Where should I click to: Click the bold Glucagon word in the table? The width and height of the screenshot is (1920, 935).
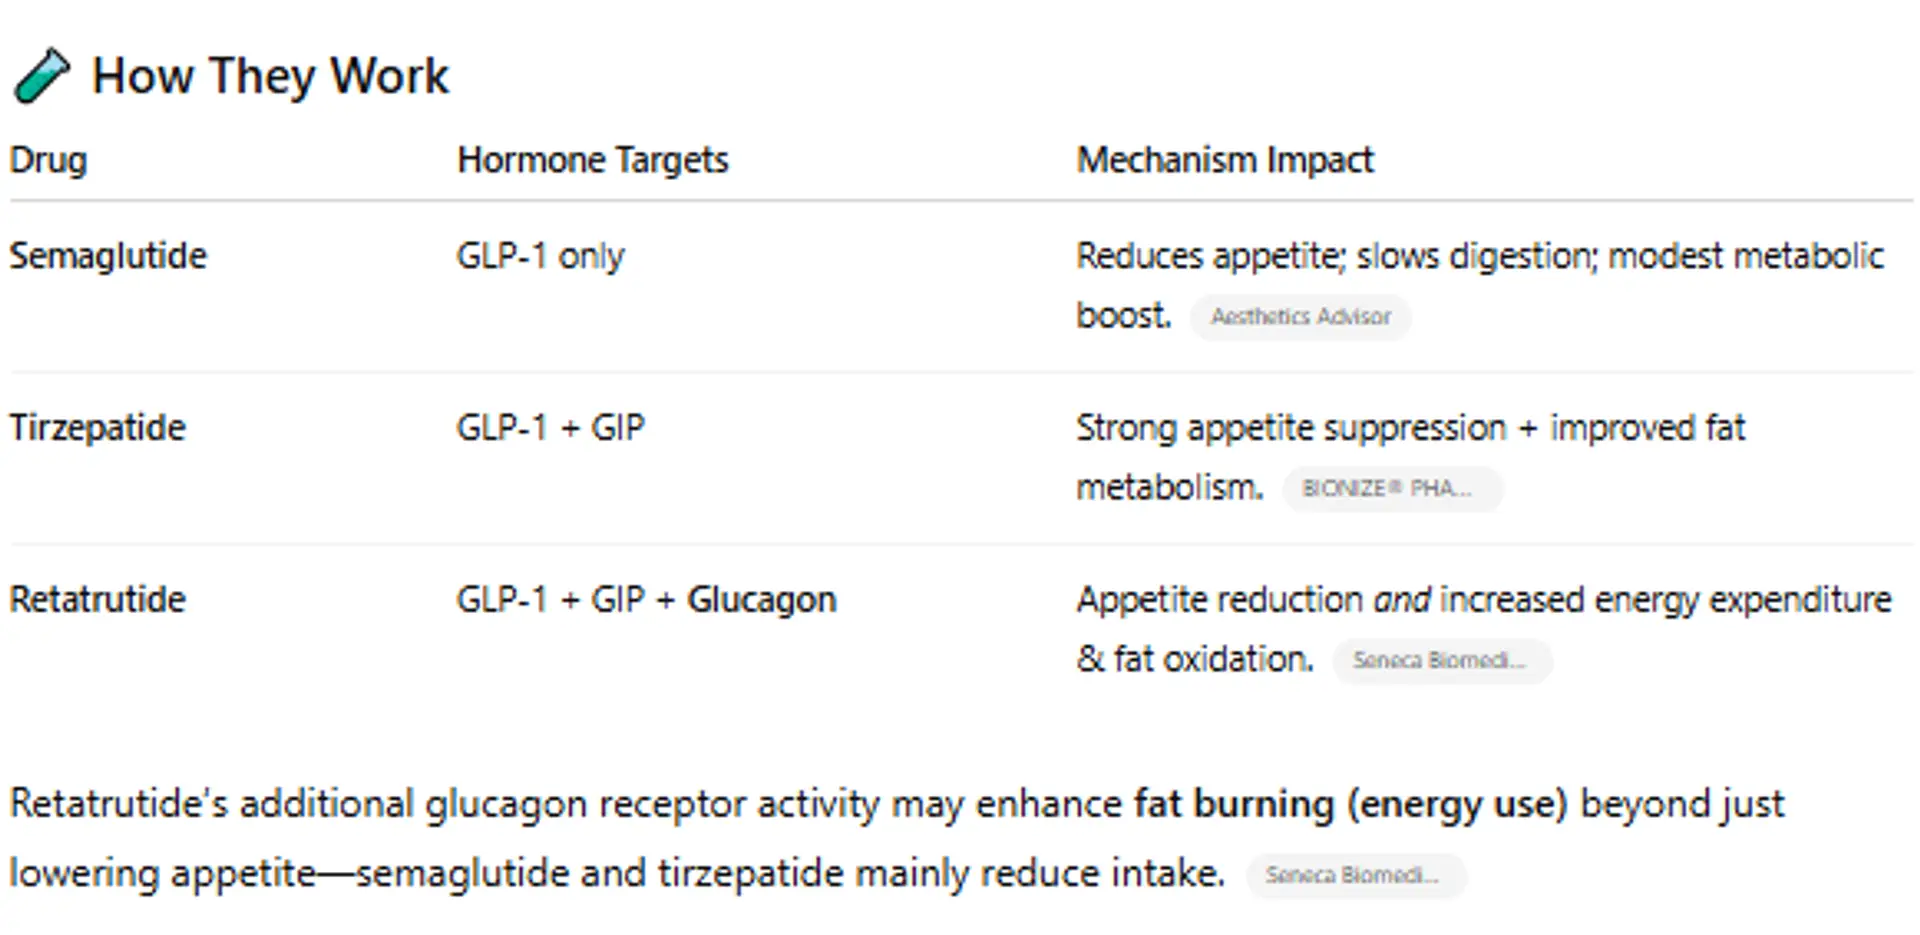(761, 600)
